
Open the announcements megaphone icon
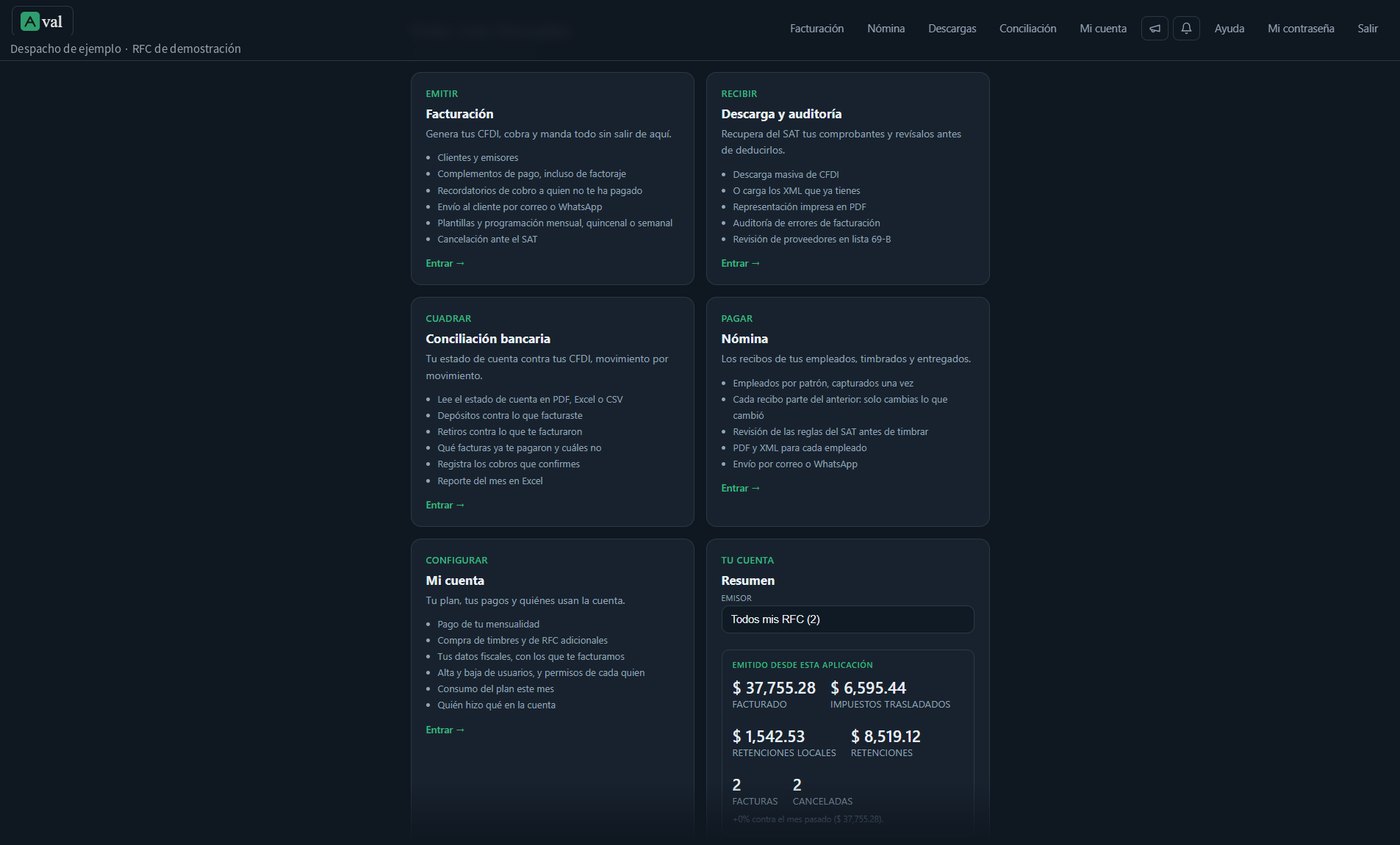tap(1154, 28)
